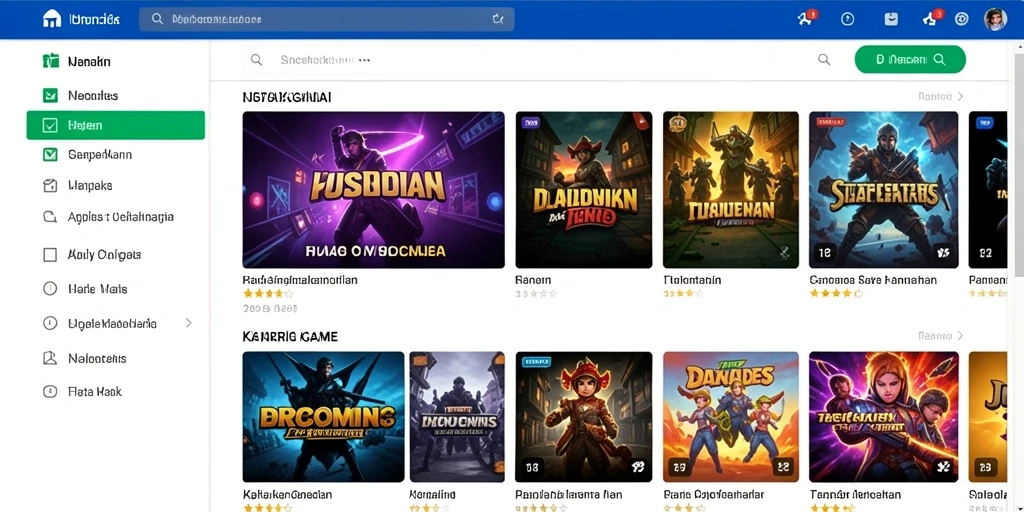Open the red-hat character thumbnail in second row
The width and height of the screenshot is (1024, 512).
point(583,417)
